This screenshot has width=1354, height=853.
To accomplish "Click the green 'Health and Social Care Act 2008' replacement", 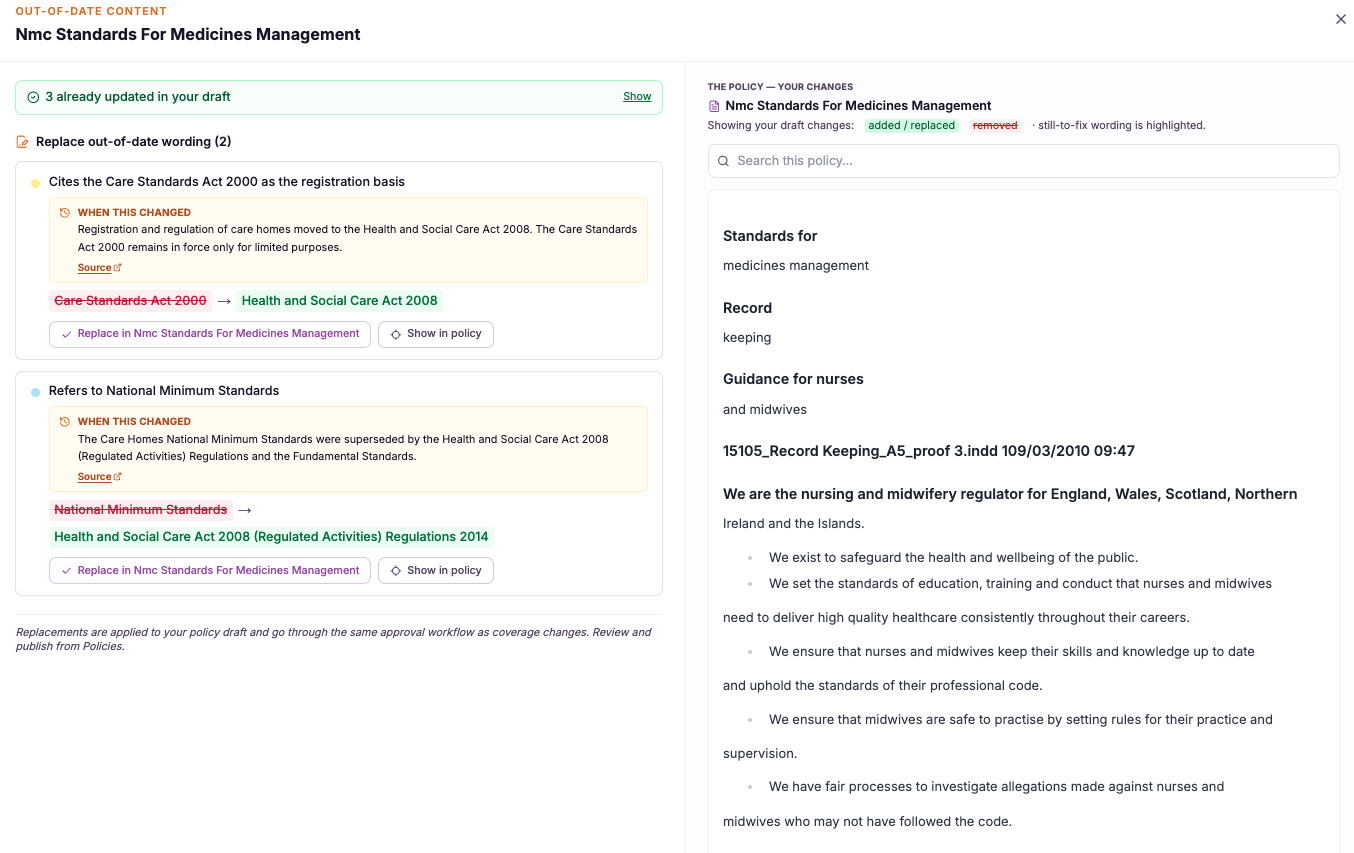I will pyautogui.click(x=340, y=301).
